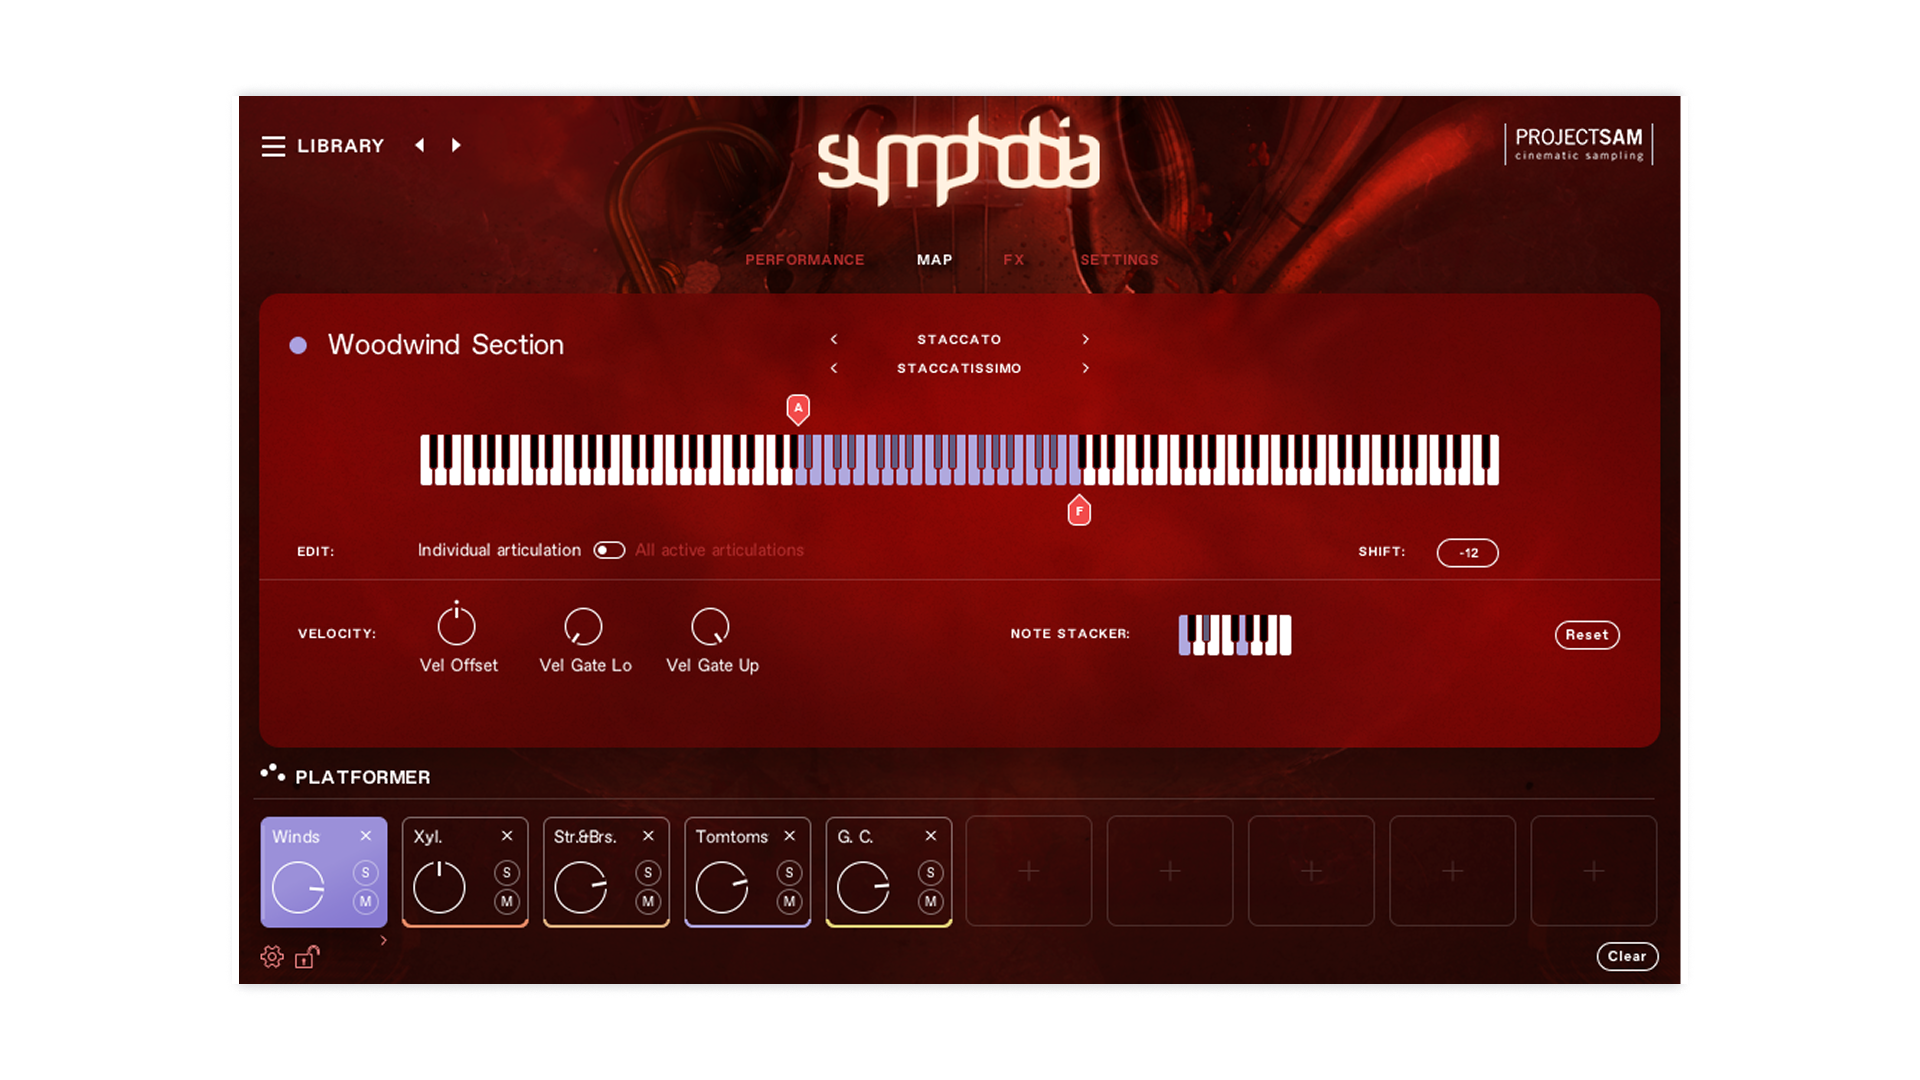
Task: Open the STACCATO articulation selector
Action: tap(959, 340)
